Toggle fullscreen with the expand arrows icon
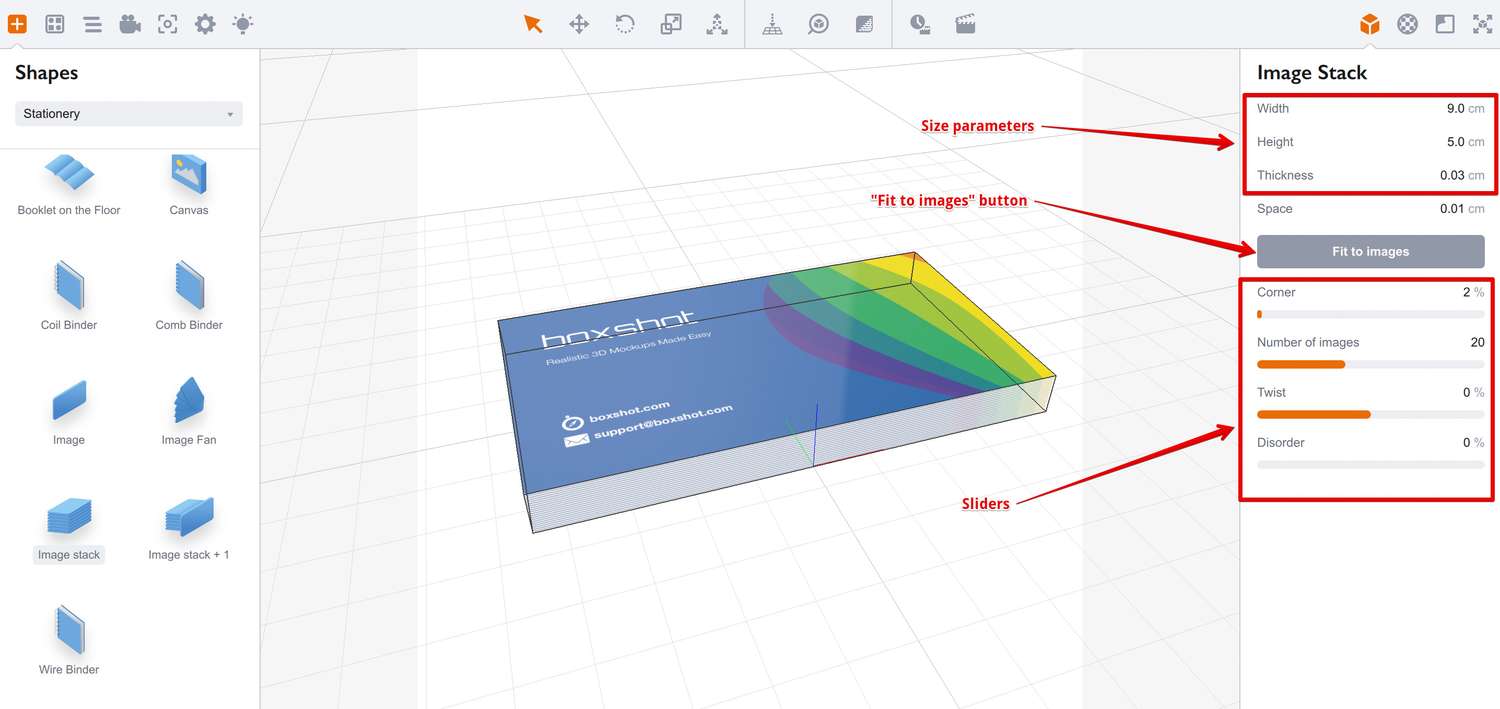1500x709 pixels. click(1482, 24)
